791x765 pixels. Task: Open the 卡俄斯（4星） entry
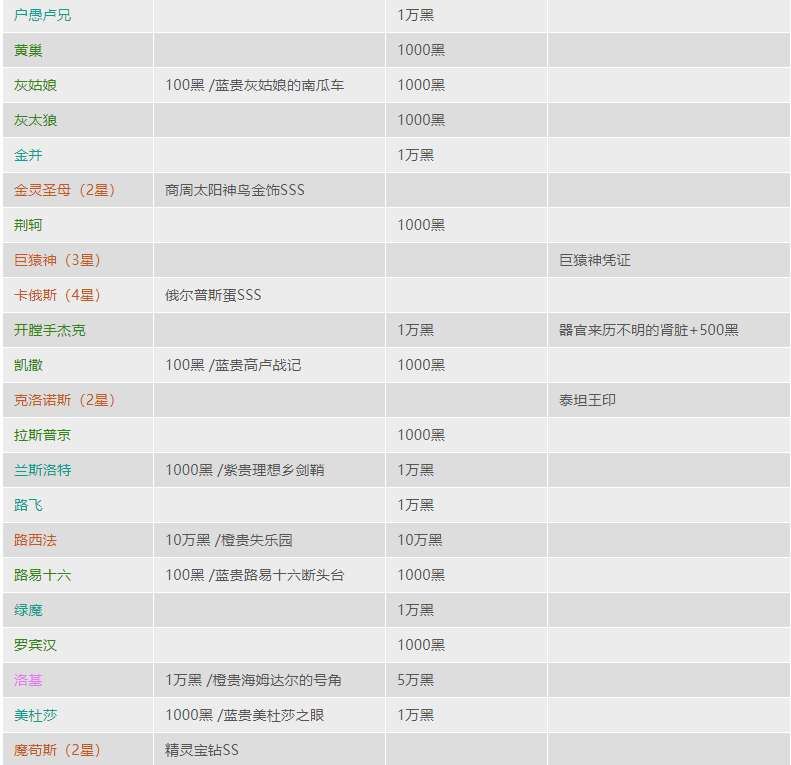58,295
